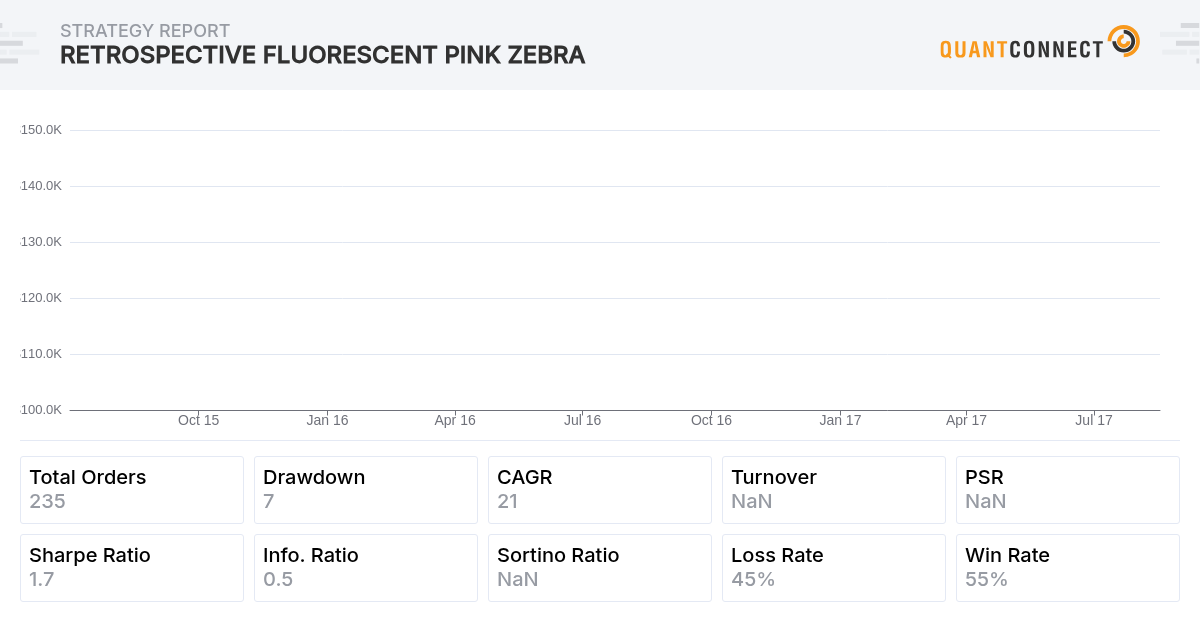This screenshot has height=632, width=1200.
Task: Click the Jan 16 axis tick label
Action: click(328, 420)
